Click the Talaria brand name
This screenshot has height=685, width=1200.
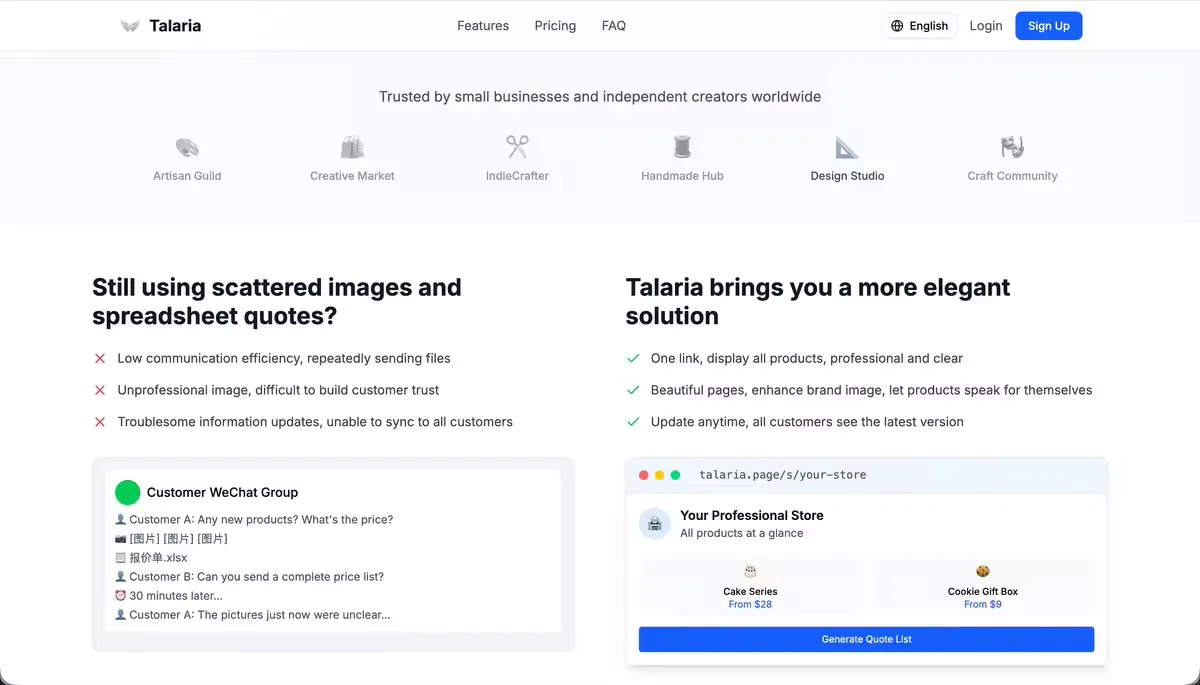(x=175, y=26)
